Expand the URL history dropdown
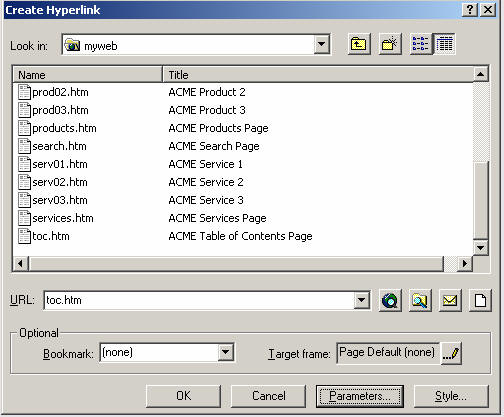The width and height of the screenshot is (504, 417). [x=362, y=300]
